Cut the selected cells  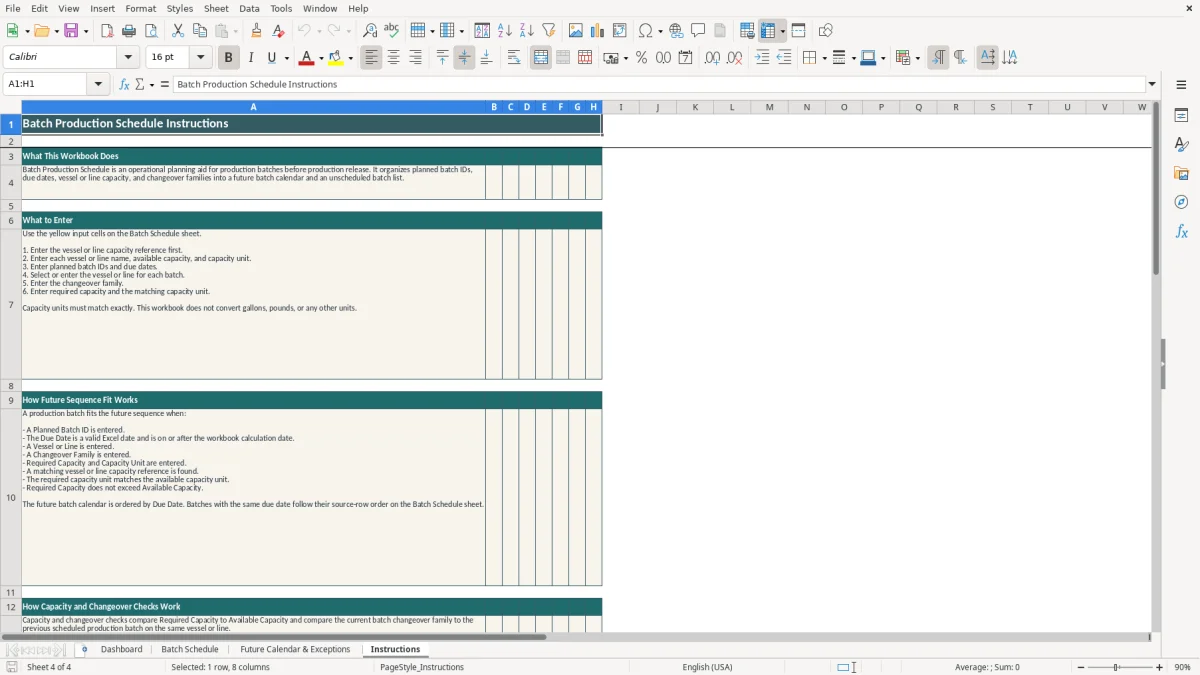coord(178,31)
